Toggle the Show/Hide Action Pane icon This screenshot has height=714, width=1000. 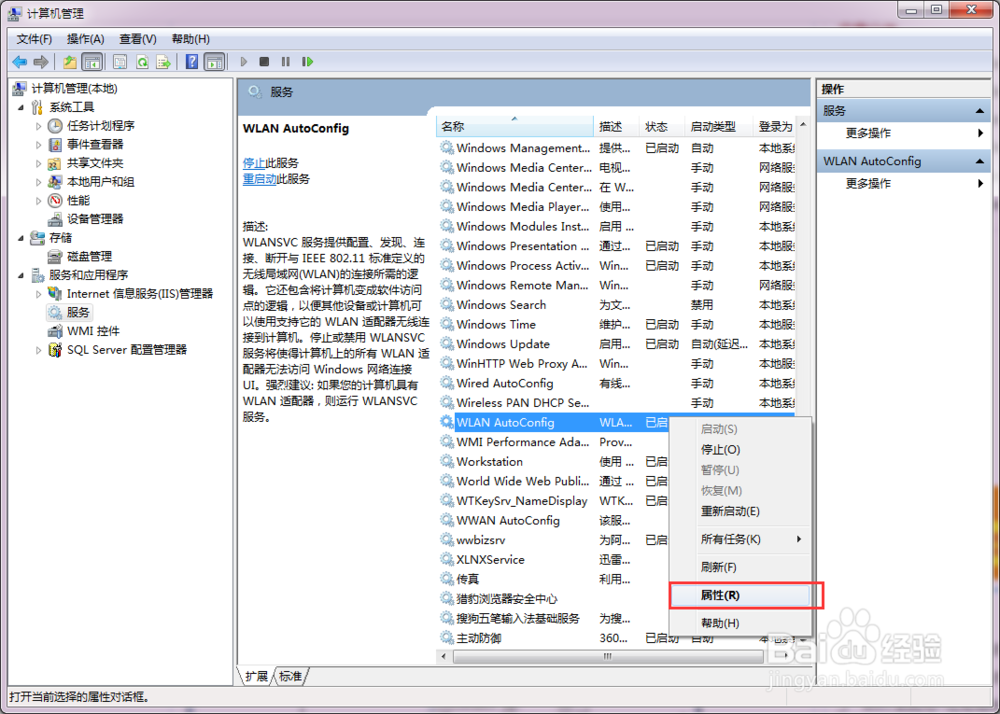point(215,62)
